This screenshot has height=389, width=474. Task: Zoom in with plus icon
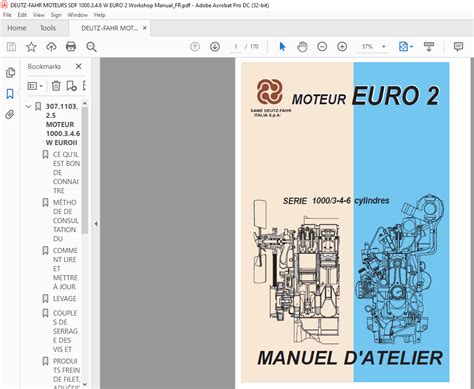point(342,47)
